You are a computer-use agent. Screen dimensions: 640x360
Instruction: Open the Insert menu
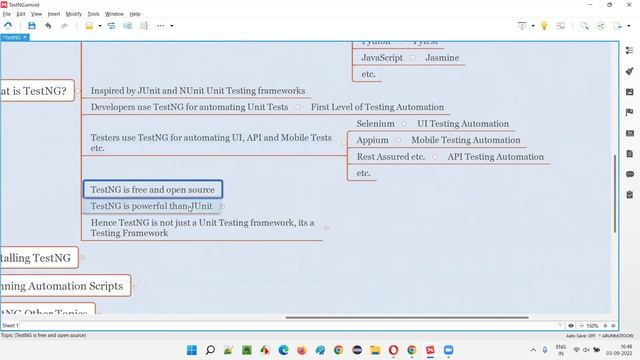[54, 14]
